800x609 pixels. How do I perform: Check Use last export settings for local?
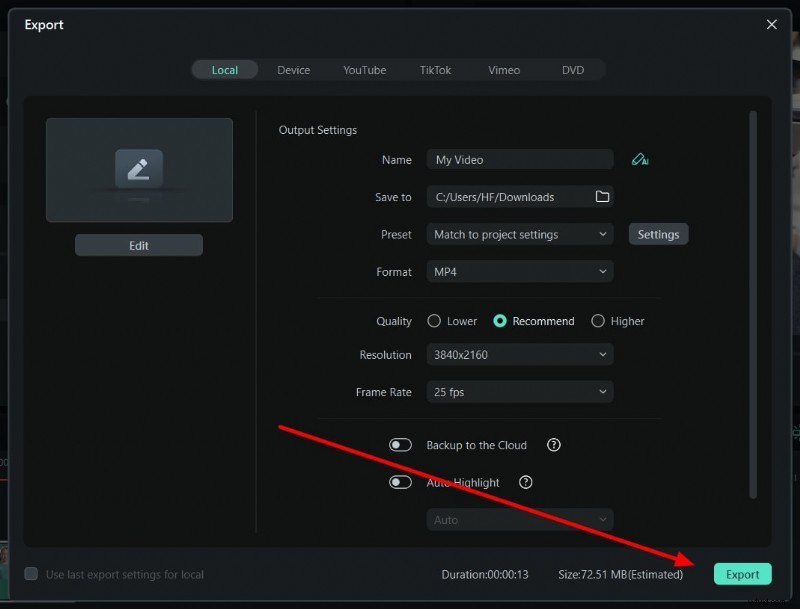tap(31, 574)
